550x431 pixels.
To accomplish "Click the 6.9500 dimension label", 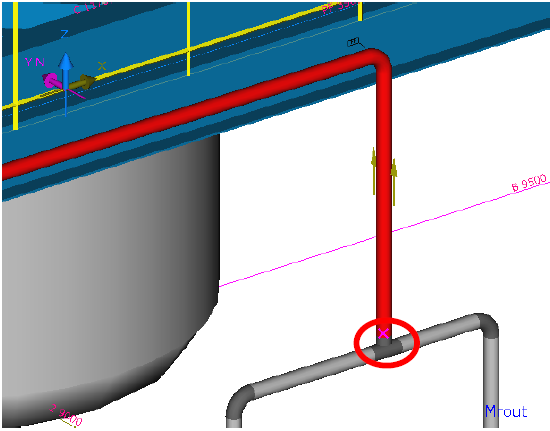I will point(529,183).
